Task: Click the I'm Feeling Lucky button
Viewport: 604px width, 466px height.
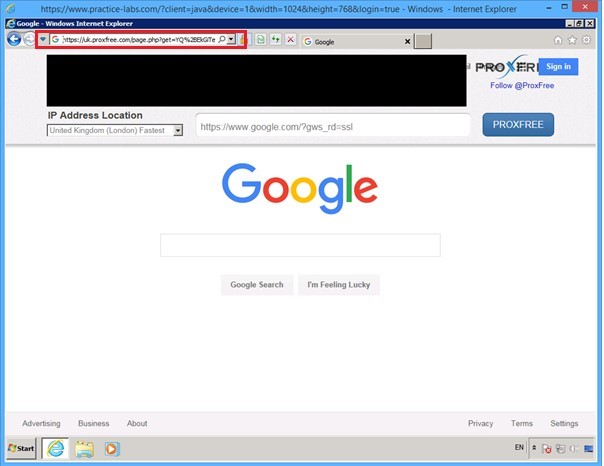Action: (339, 285)
